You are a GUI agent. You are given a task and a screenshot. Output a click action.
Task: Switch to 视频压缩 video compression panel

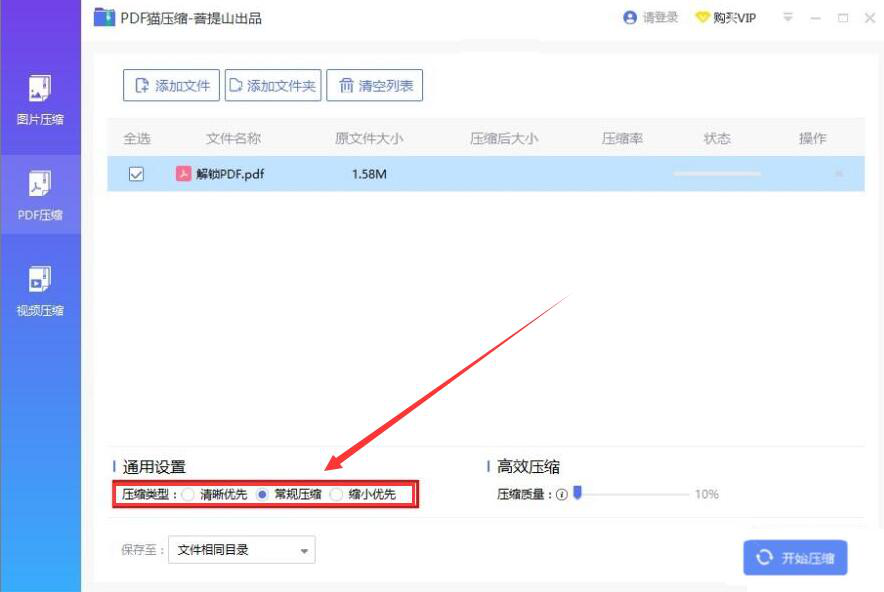pyautogui.click(x=40, y=283)
